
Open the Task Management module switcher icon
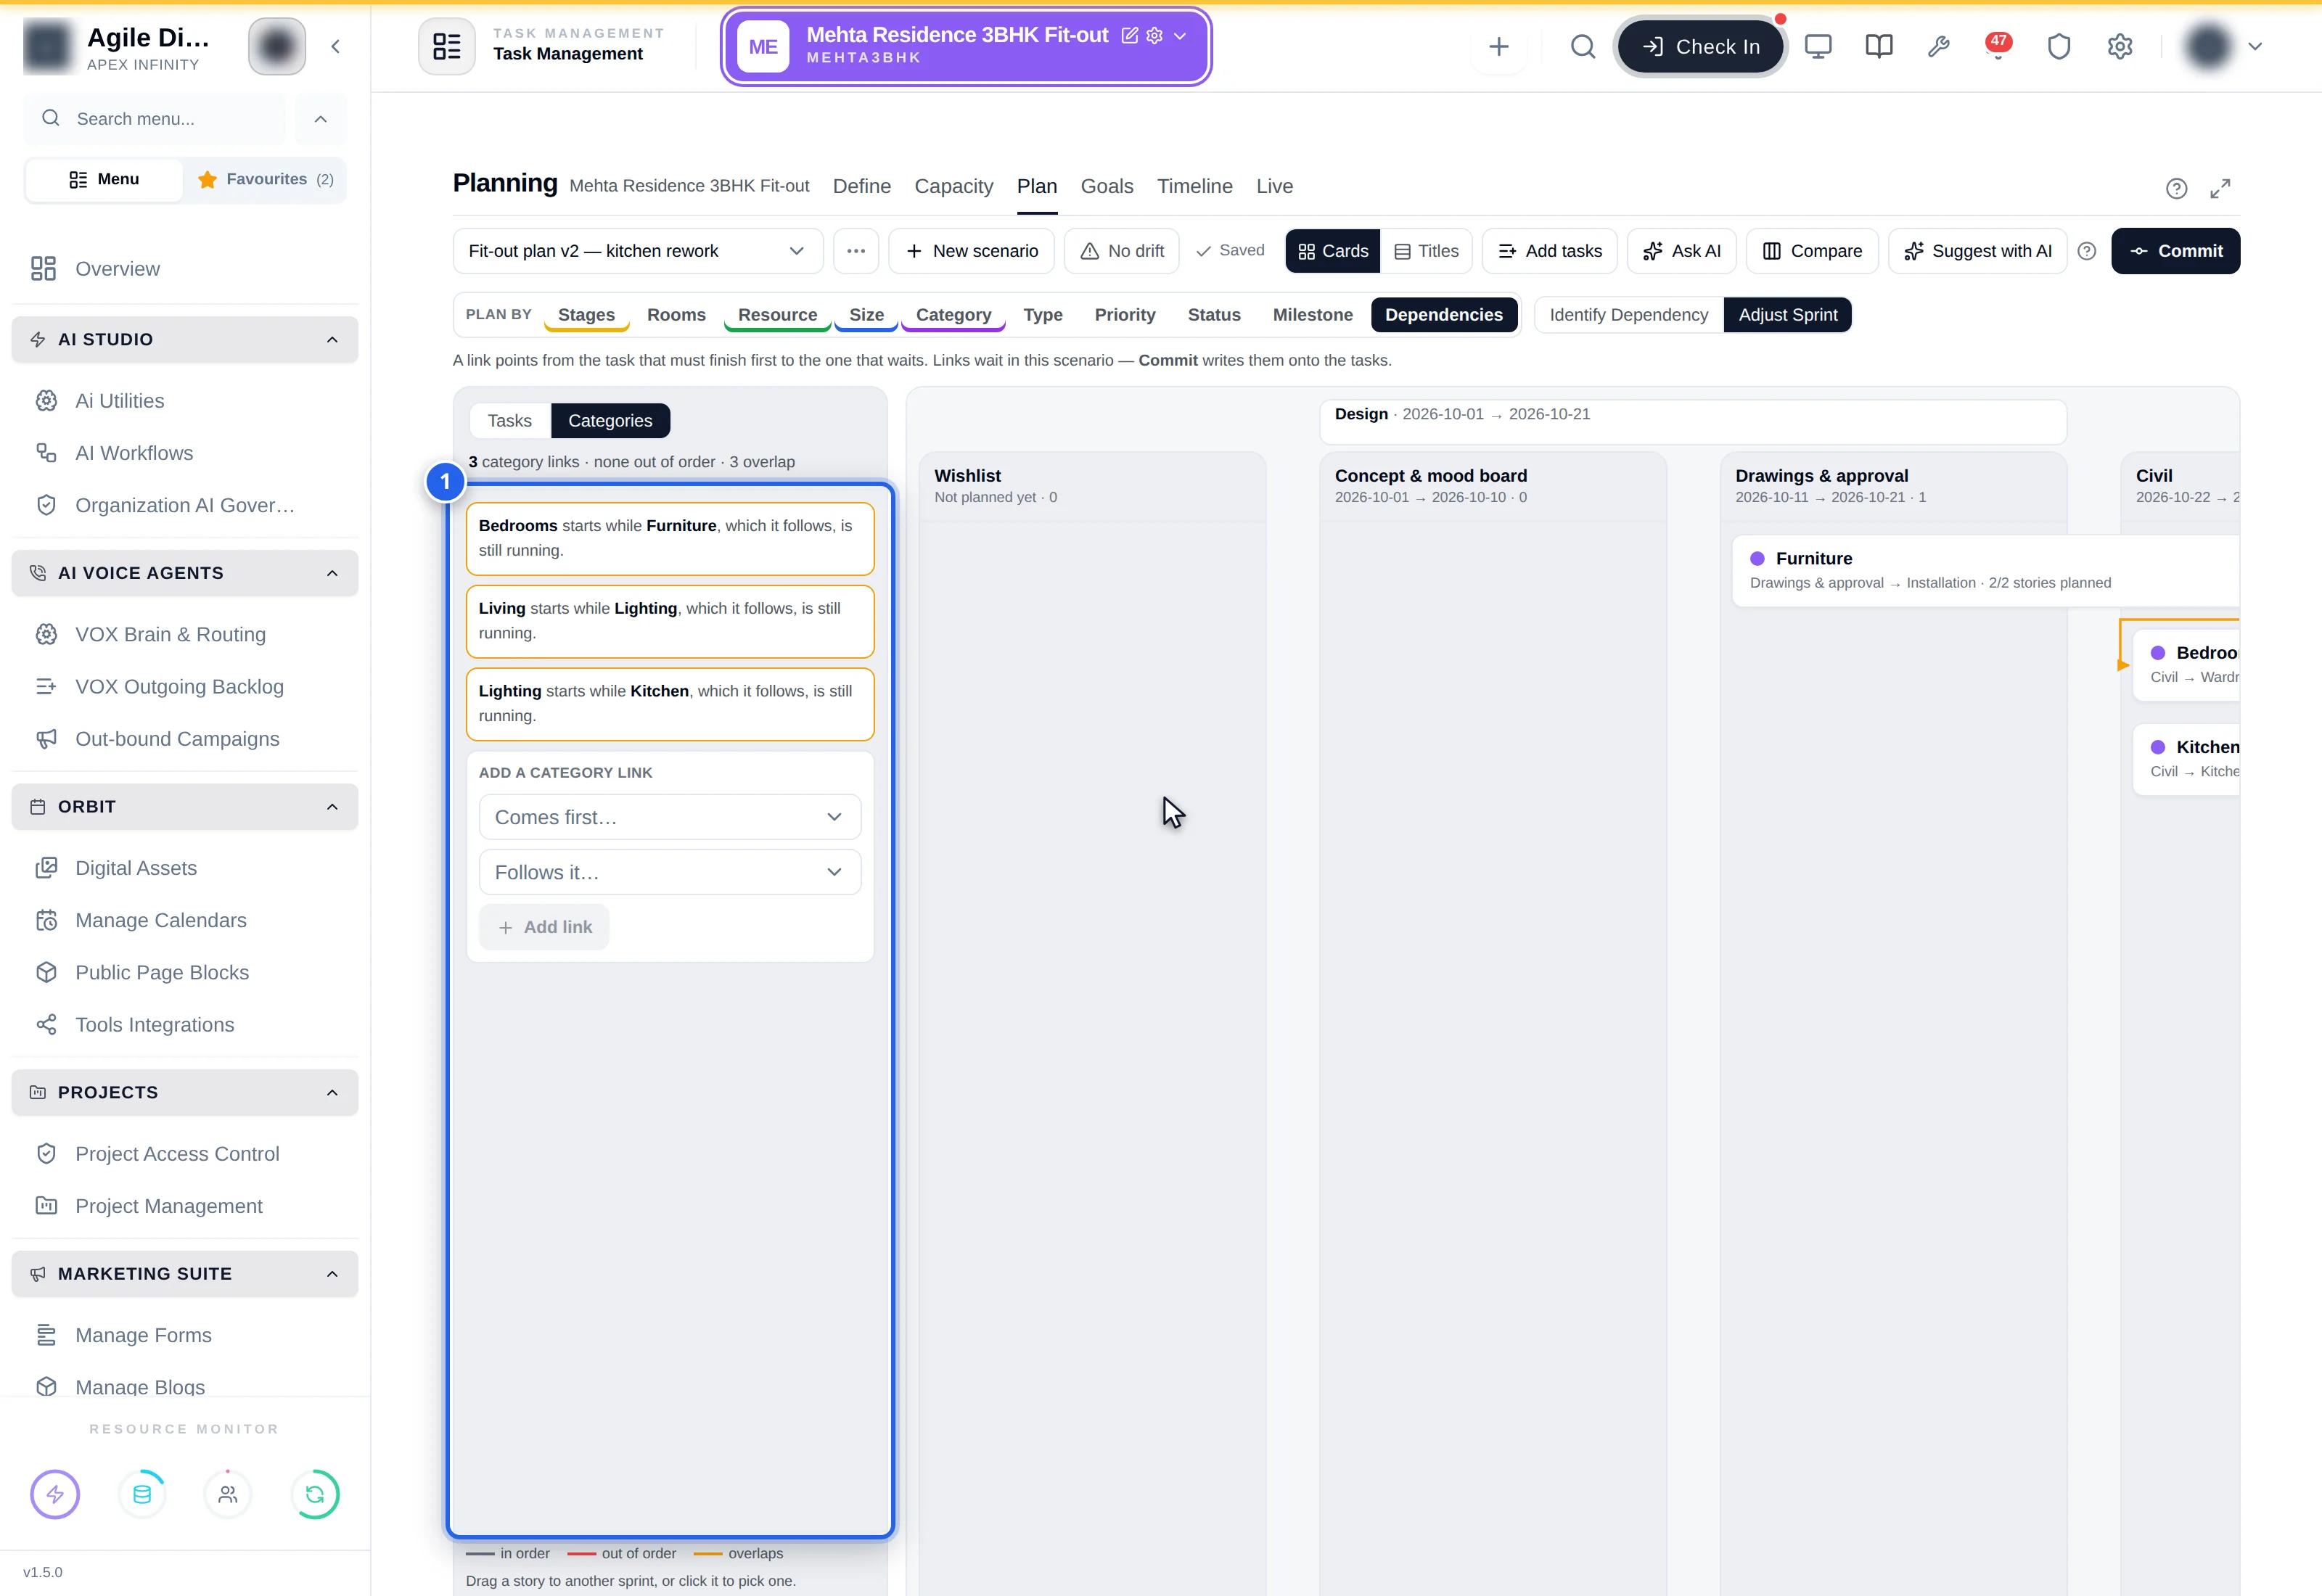[x=446, y=46]
